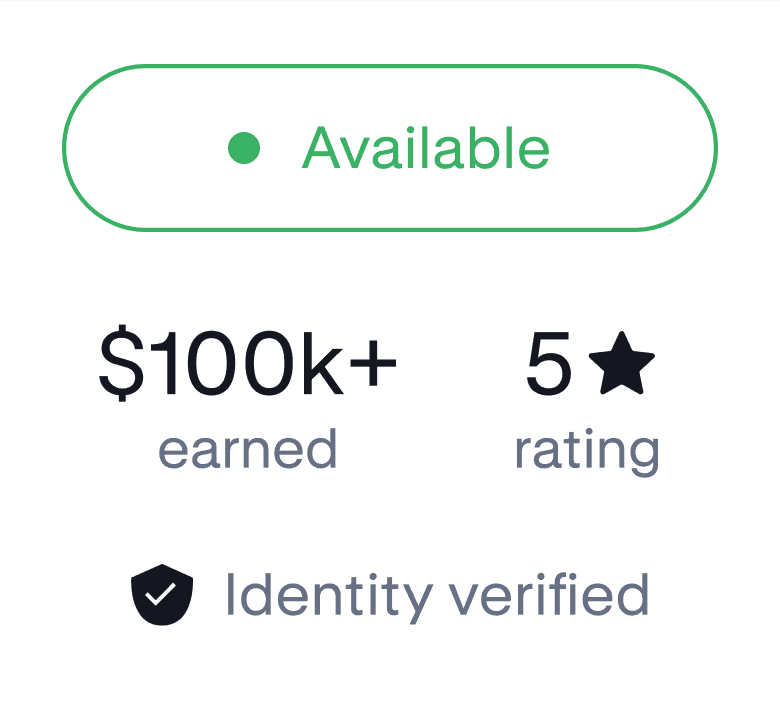
Task: Click the black star rating icon
Action: click(x=621, y=366)
